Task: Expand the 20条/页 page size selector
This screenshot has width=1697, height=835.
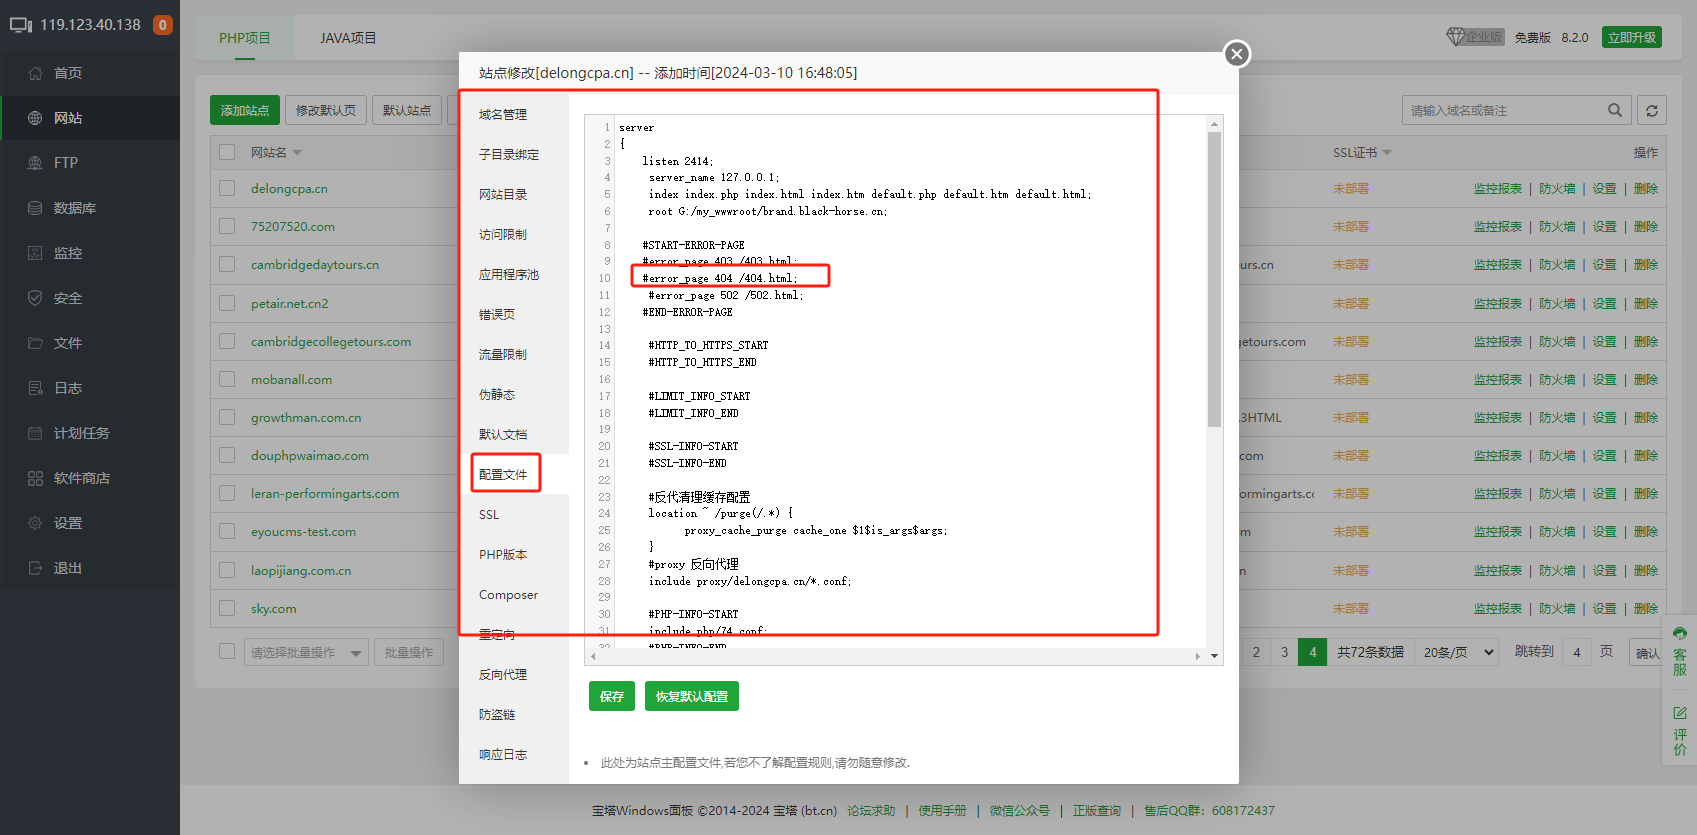Action: 1458,652
